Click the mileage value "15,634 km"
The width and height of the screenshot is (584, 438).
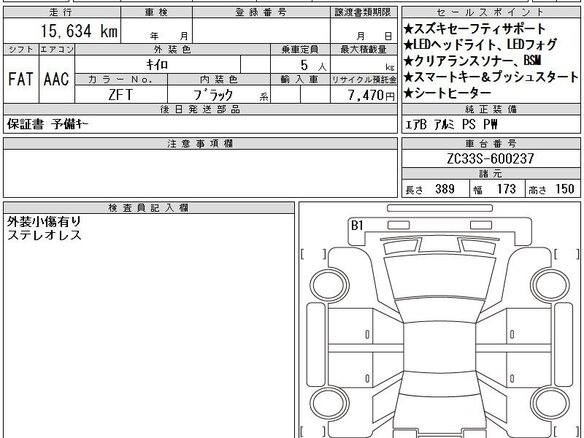79,31
